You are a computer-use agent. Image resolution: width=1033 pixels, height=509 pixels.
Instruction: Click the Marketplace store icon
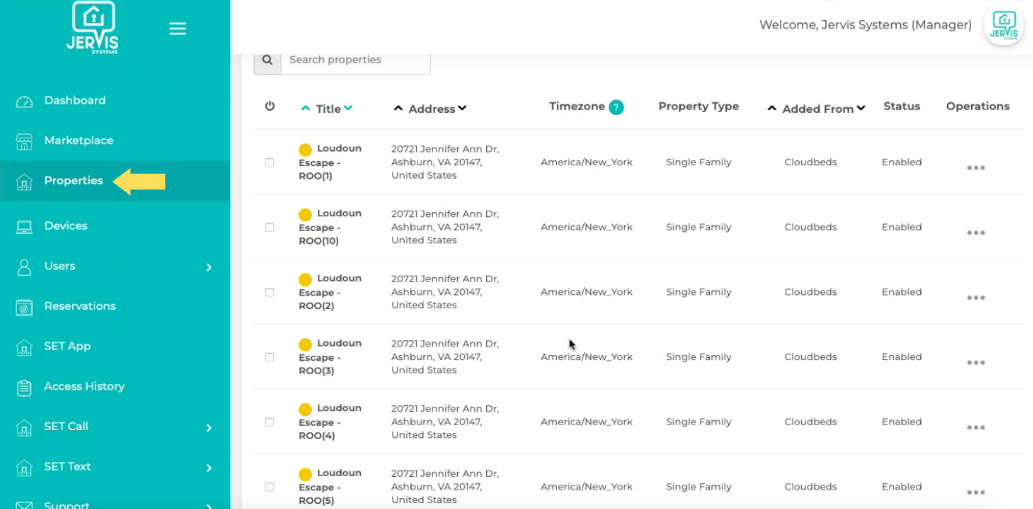click(x=25, y=141)
